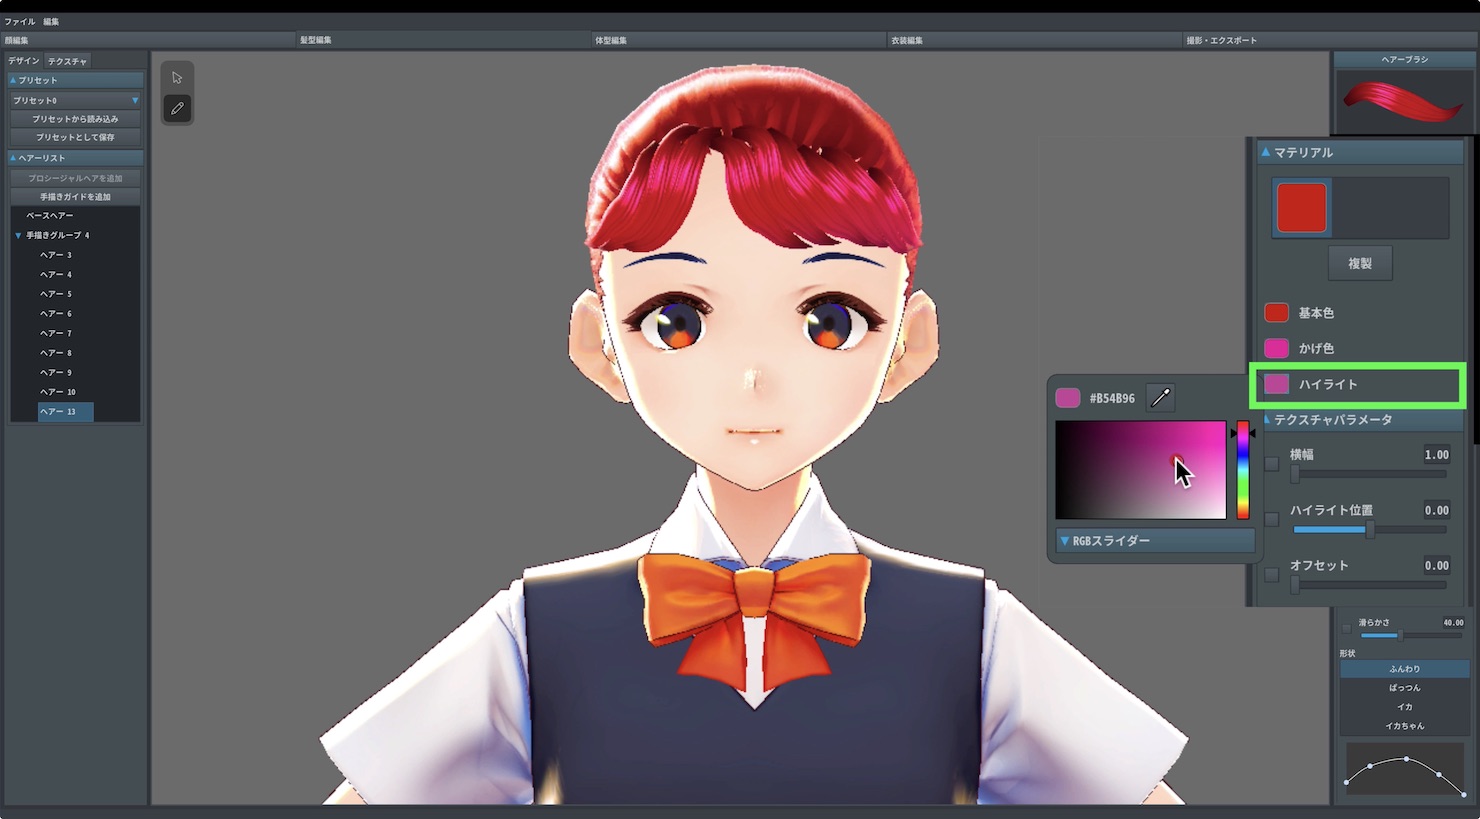
Task: Select ヘアー 6 in the list
Action: (x=56, y=314)
